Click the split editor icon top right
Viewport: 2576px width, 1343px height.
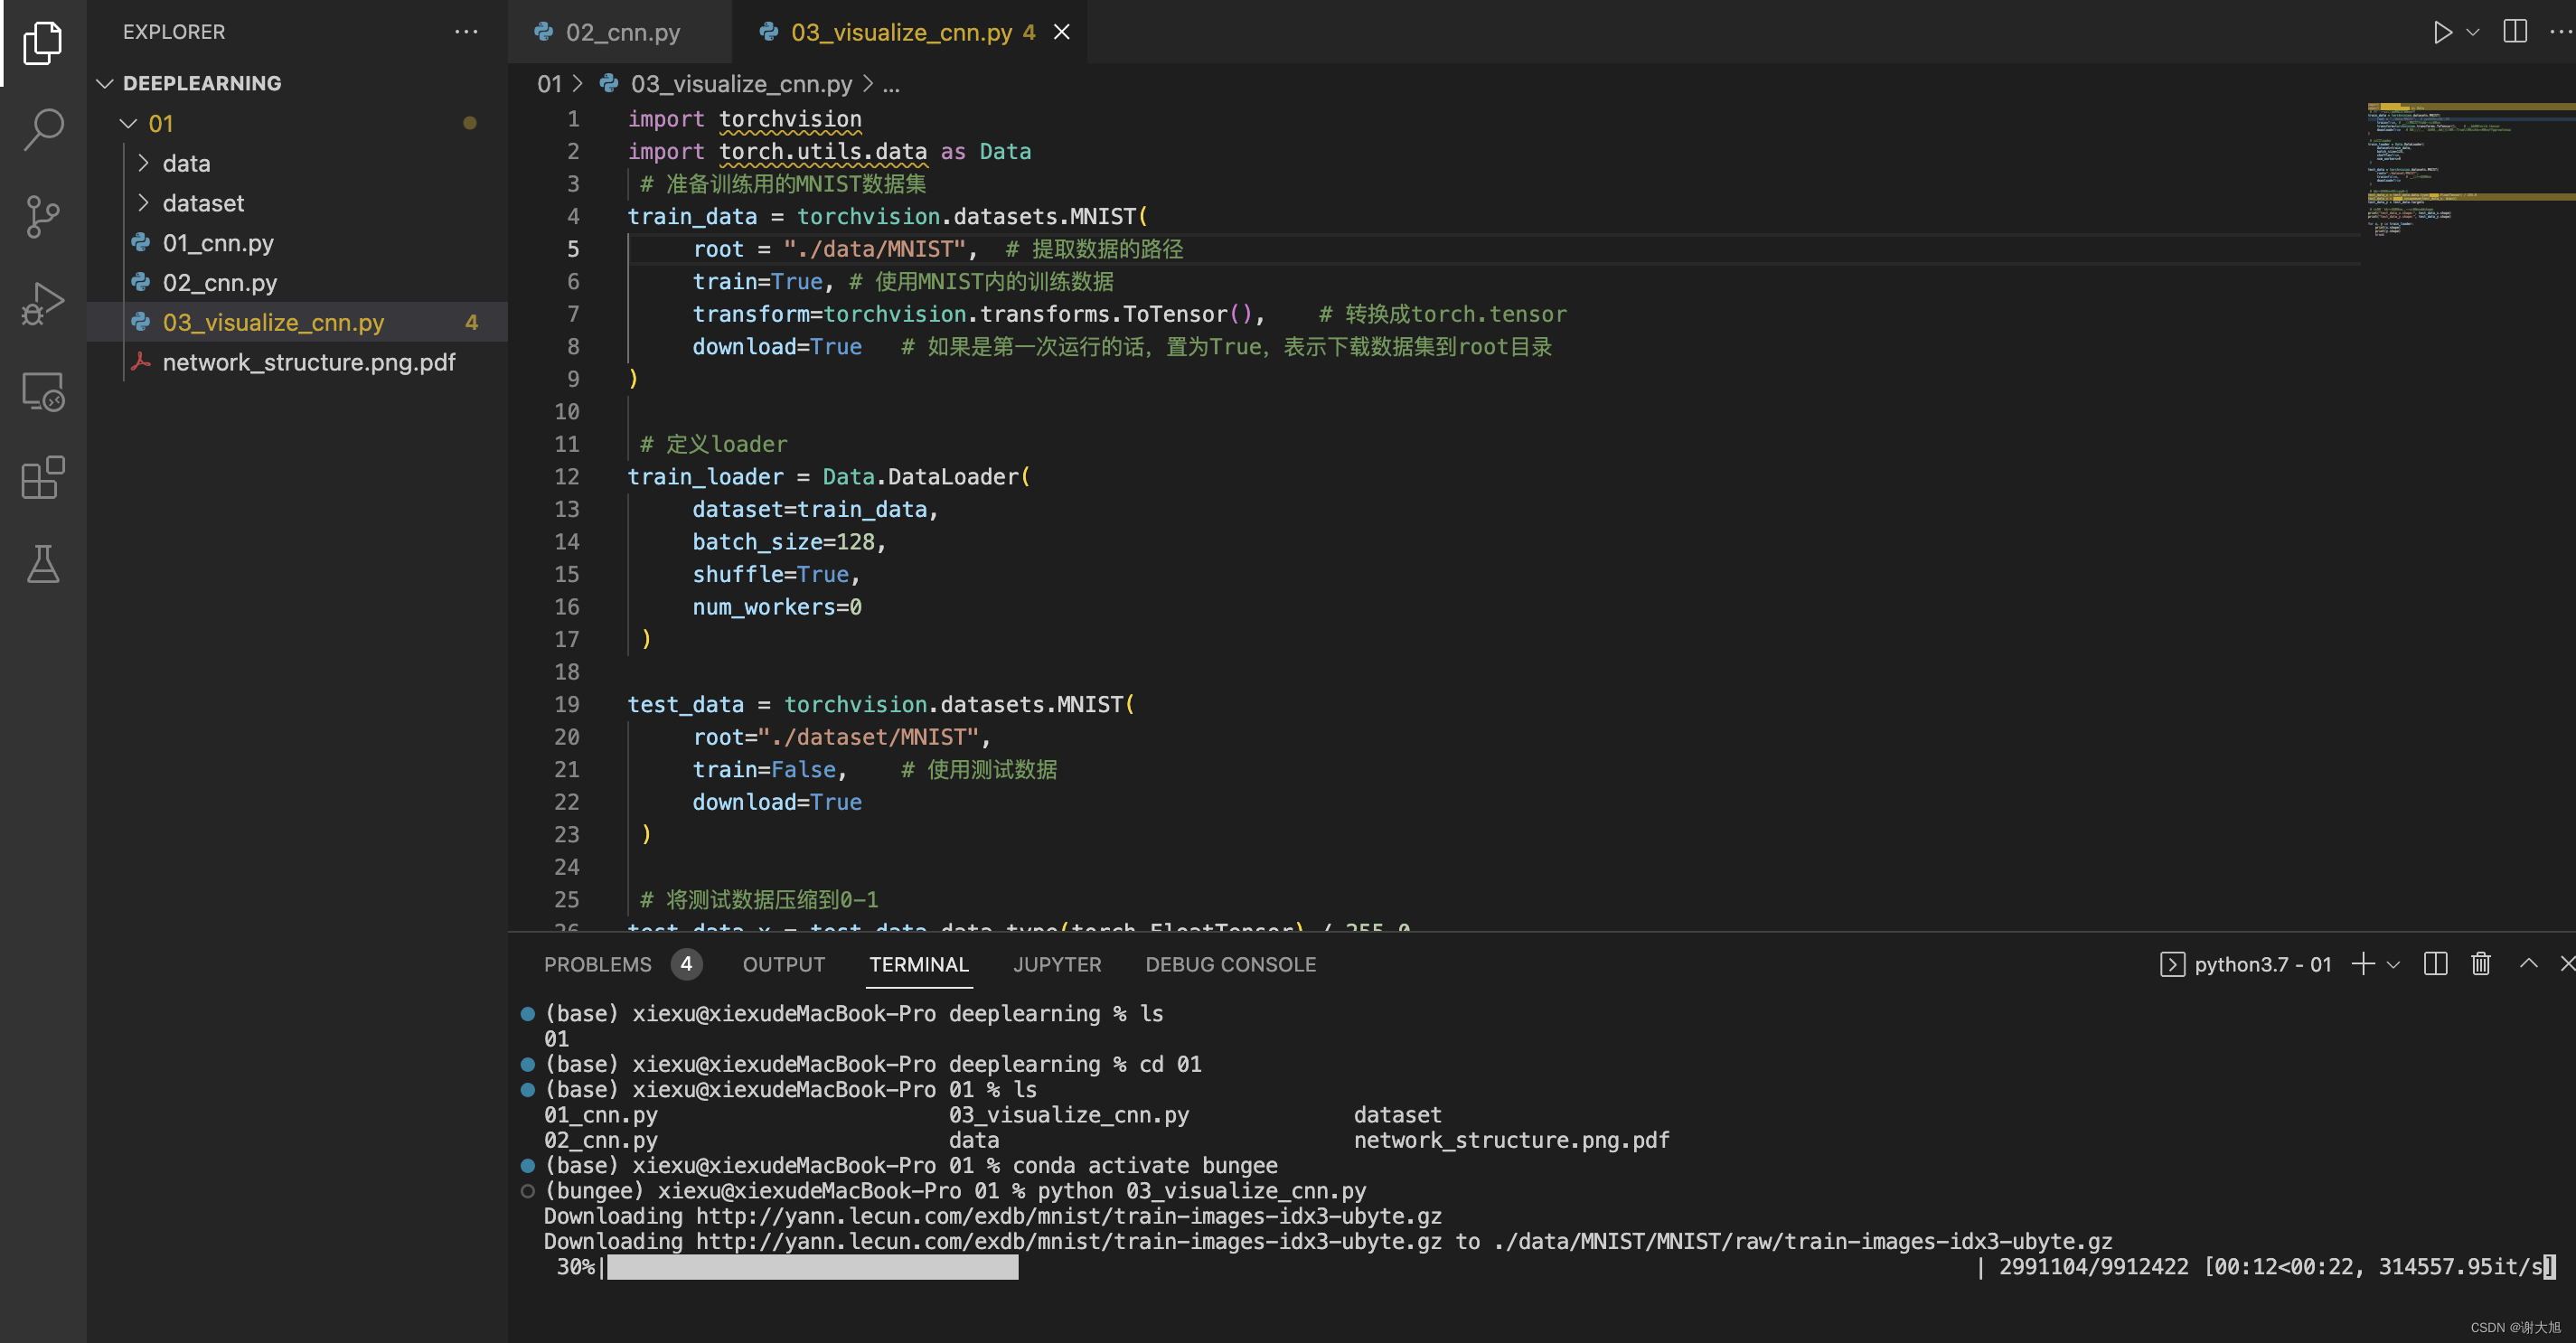[x=2515, y=31]
